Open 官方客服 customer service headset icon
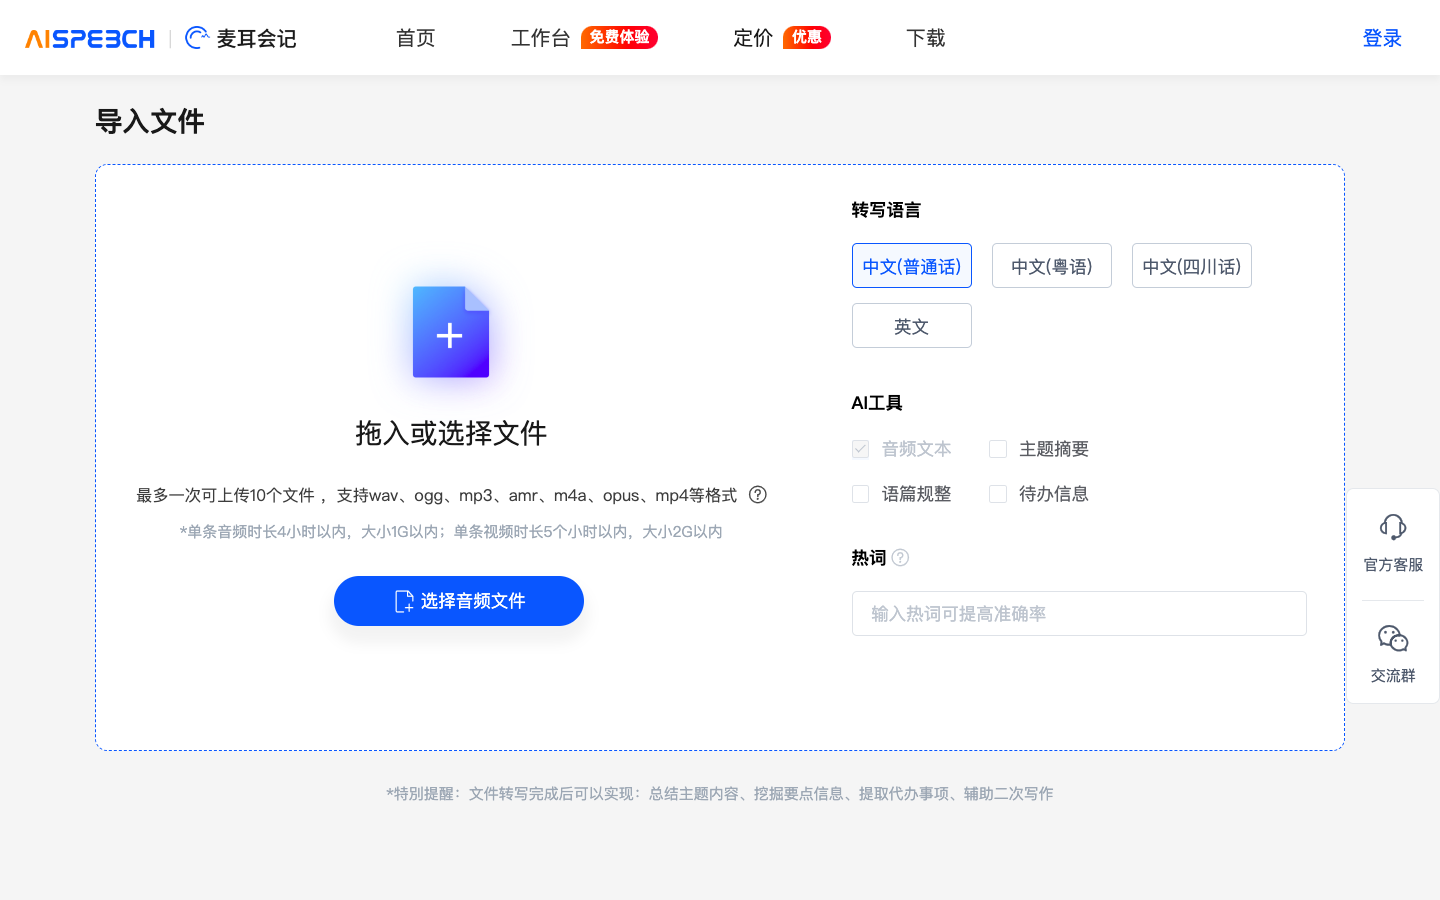Screen dimensions: 1440x900 click(1392, 527)
